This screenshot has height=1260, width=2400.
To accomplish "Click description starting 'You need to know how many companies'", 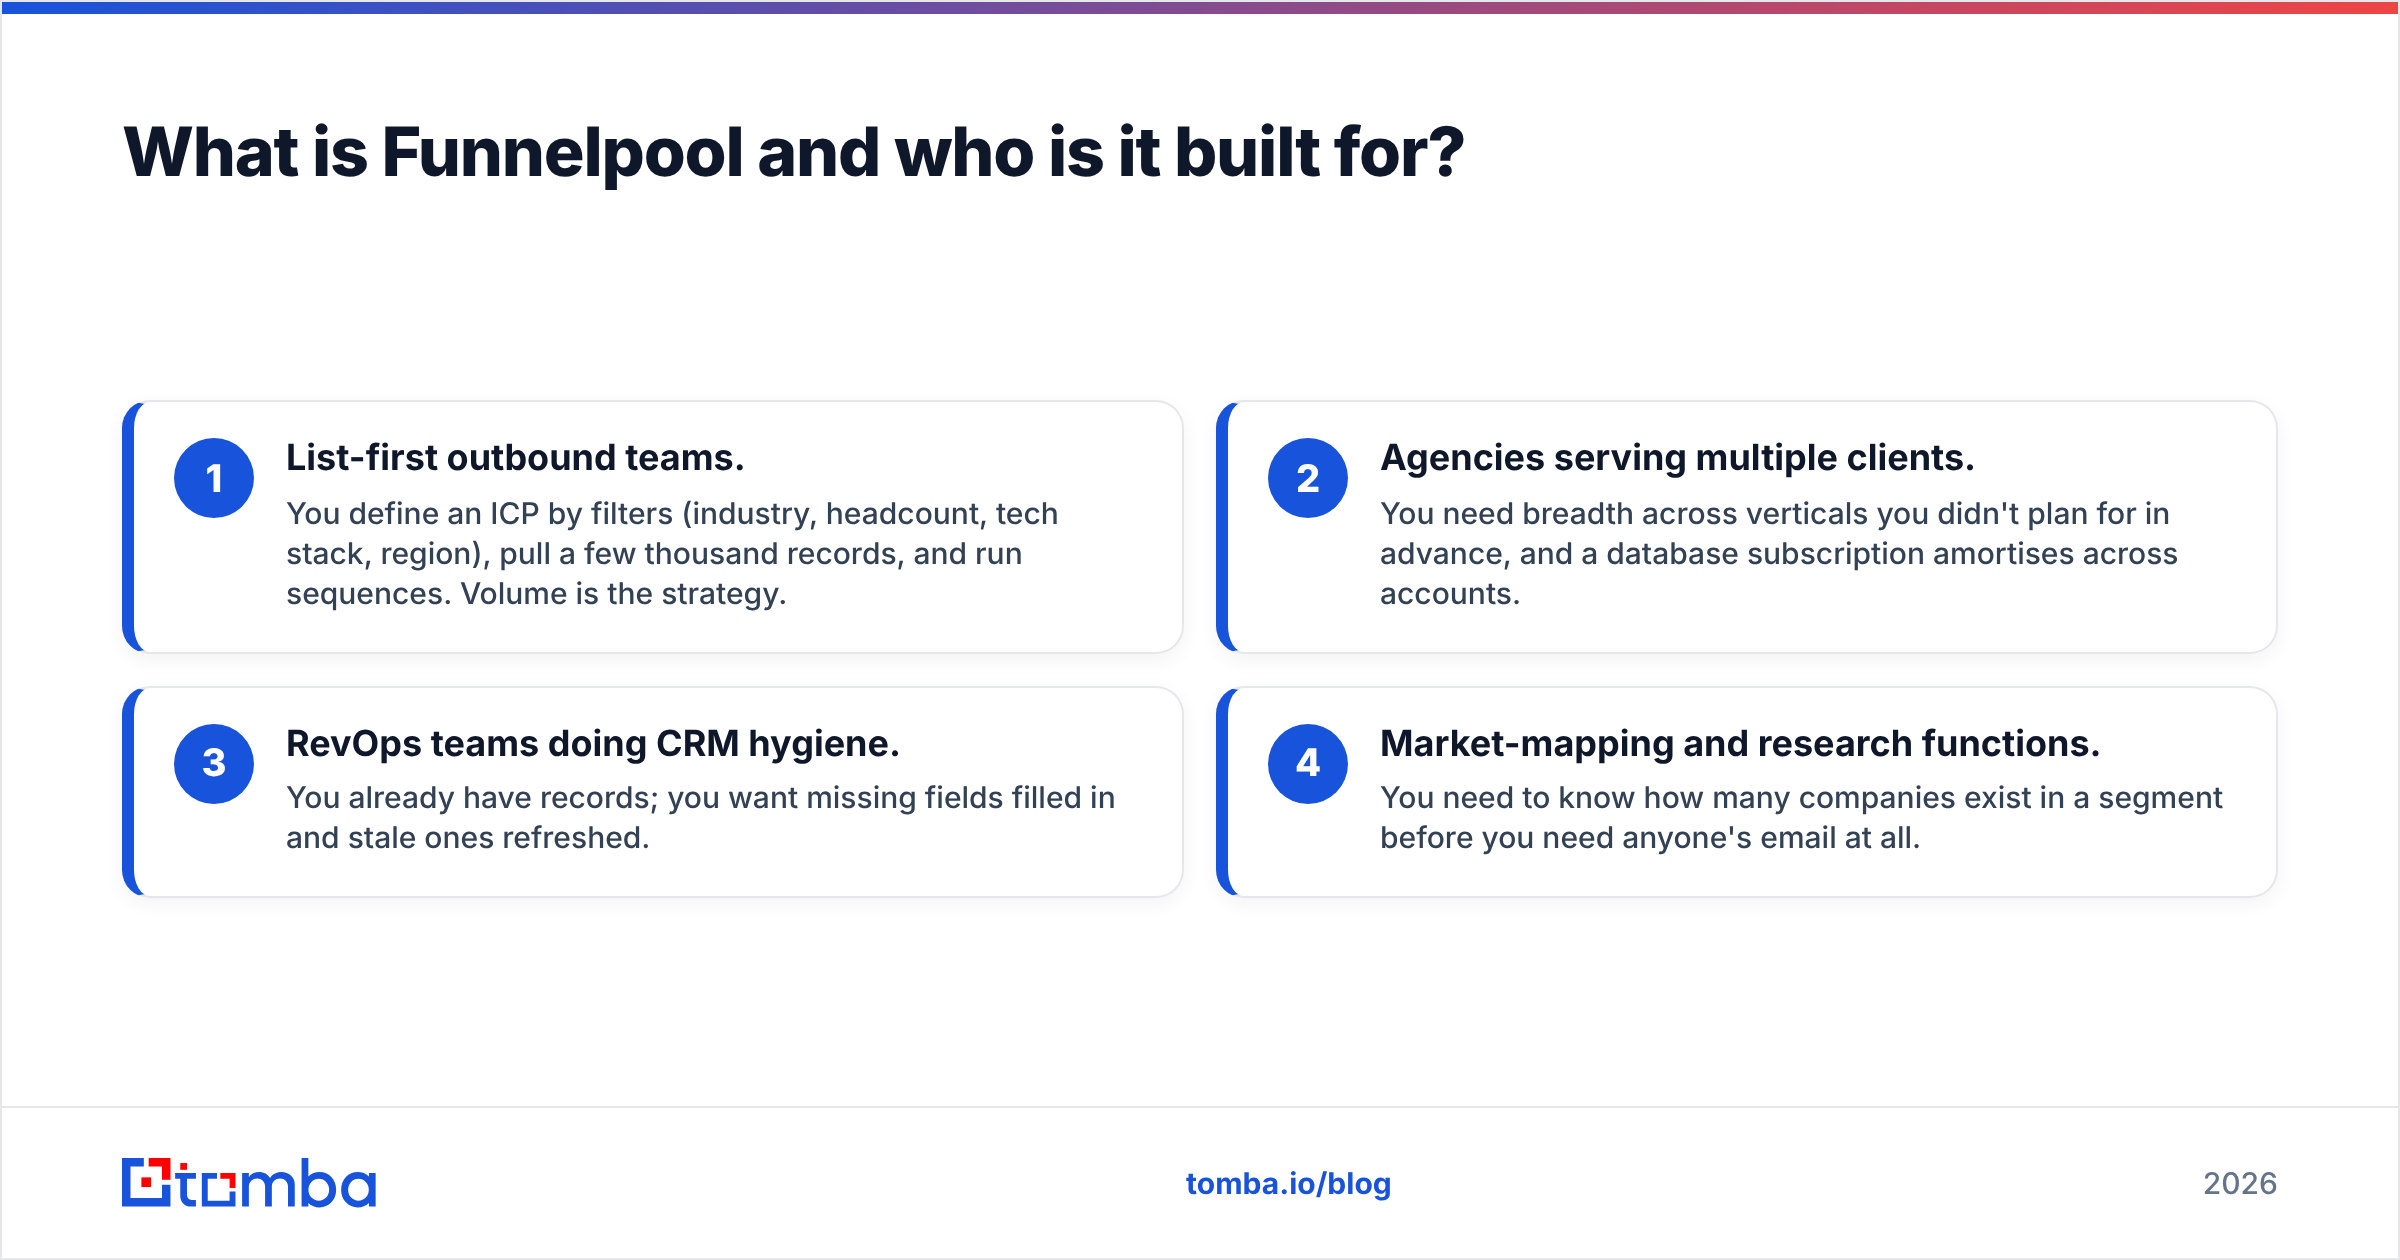I will [1801, 817].
